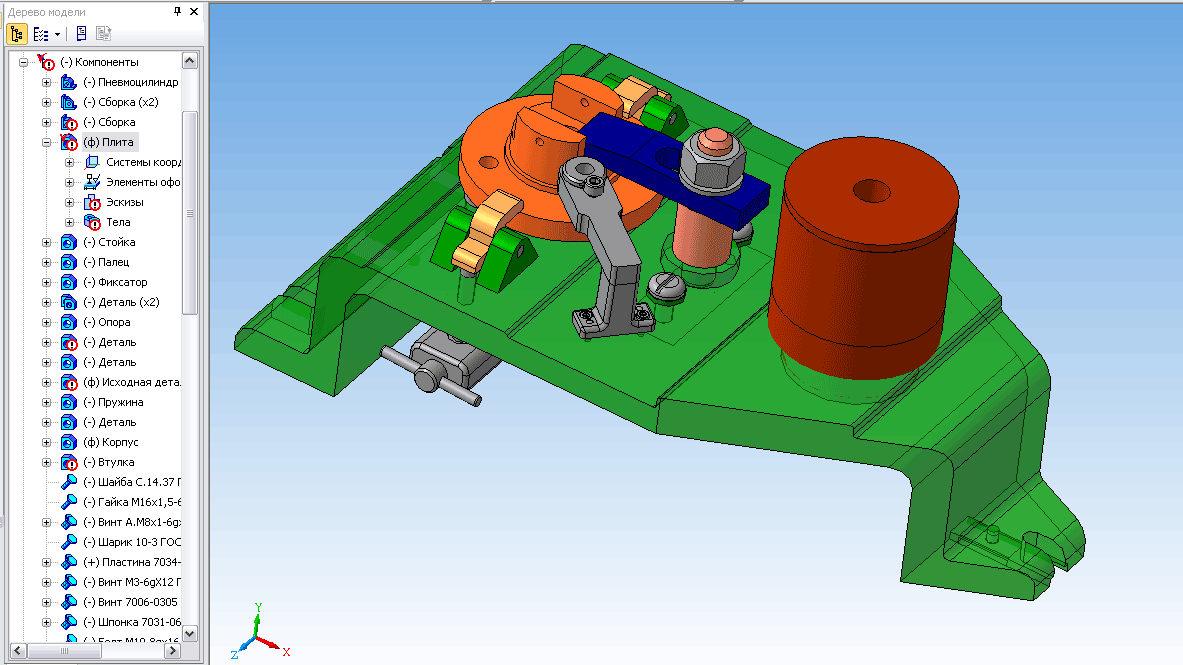This screenshot has width=1183, height=665.
Task: Click the Опора part icon
Action: (x=69, y=322)
